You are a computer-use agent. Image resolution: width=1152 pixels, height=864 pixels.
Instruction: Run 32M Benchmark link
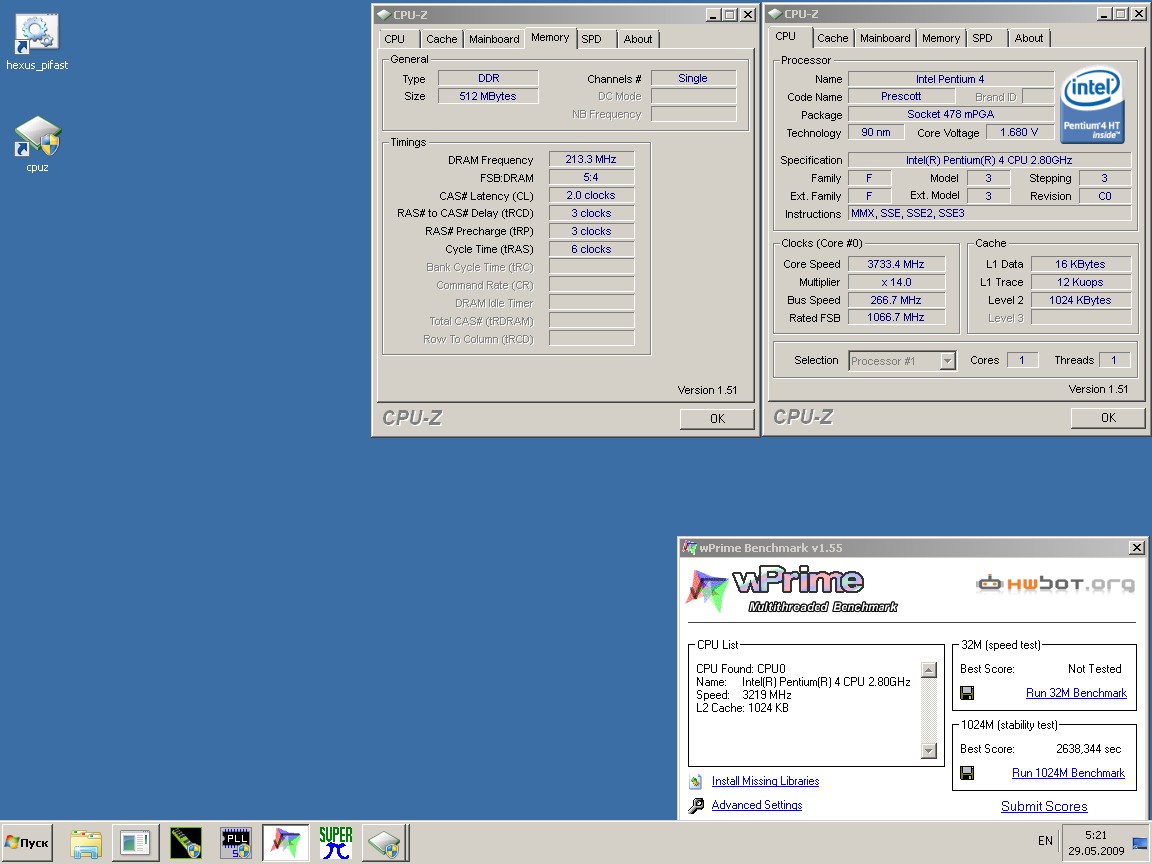tap(1076, 693)
